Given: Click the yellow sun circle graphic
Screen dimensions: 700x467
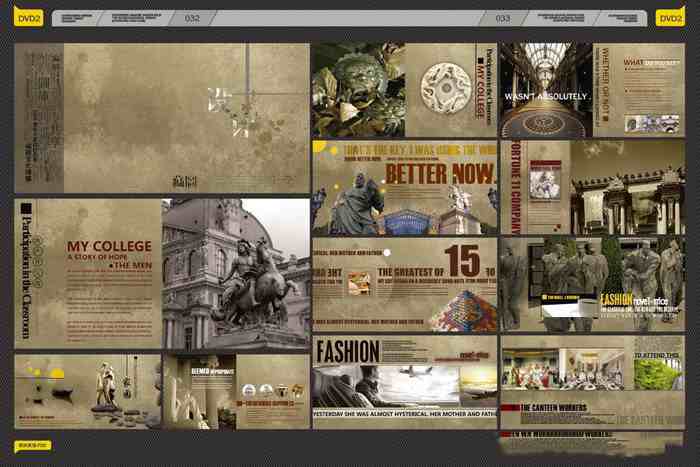Looking at the screenshot, I should point(57,373).
